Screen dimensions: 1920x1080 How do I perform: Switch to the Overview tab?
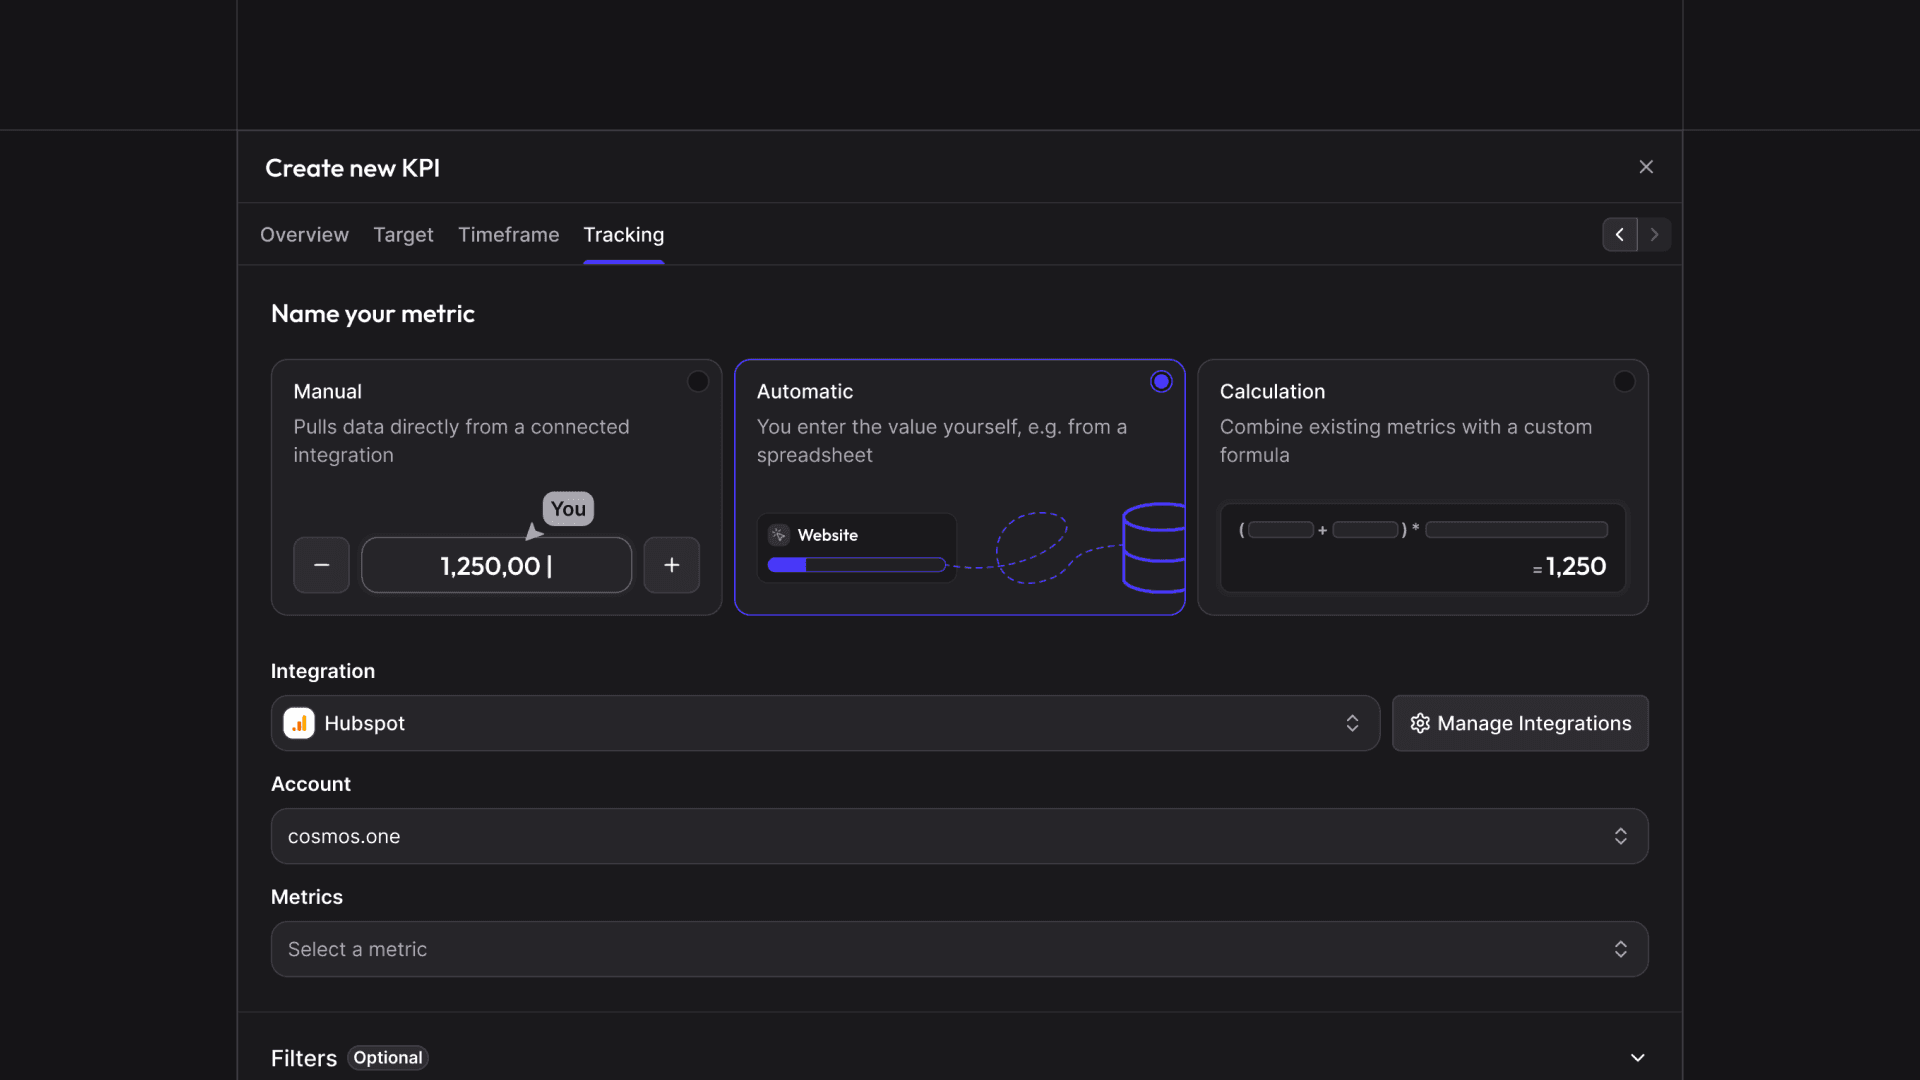304,235
